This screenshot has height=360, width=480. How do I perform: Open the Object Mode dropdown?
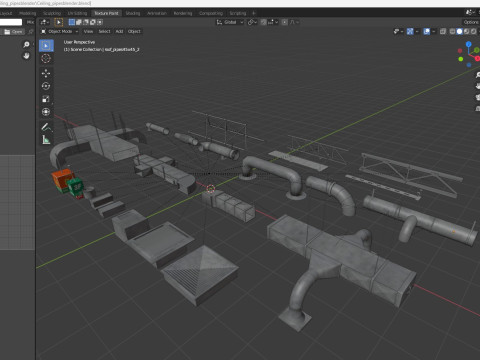pyautogui.click(x=59, y=31)
